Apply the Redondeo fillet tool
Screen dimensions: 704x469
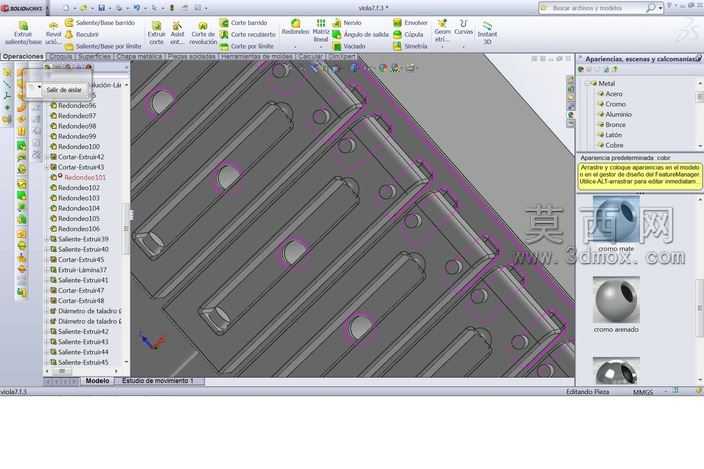pyautogui.click(x=295, y=27)
